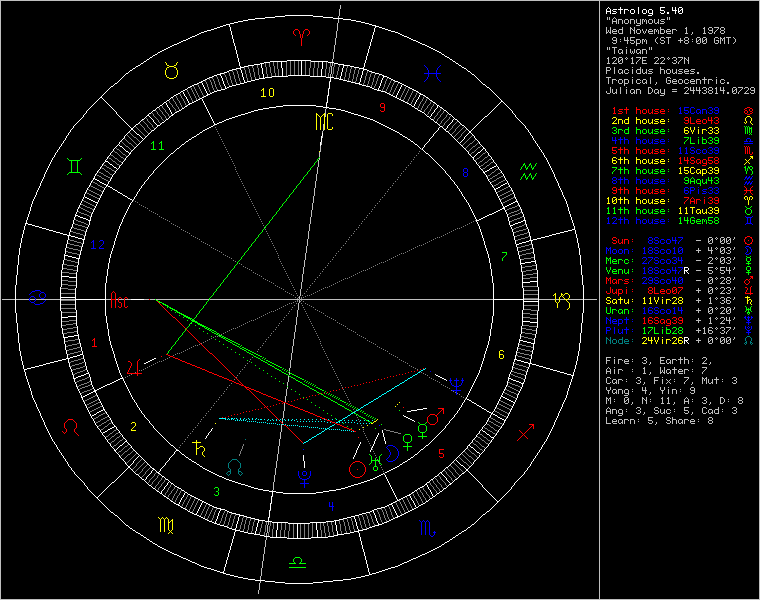
Task: Select the blue crescent Moon glyph
Action: (x=394, y=452)
